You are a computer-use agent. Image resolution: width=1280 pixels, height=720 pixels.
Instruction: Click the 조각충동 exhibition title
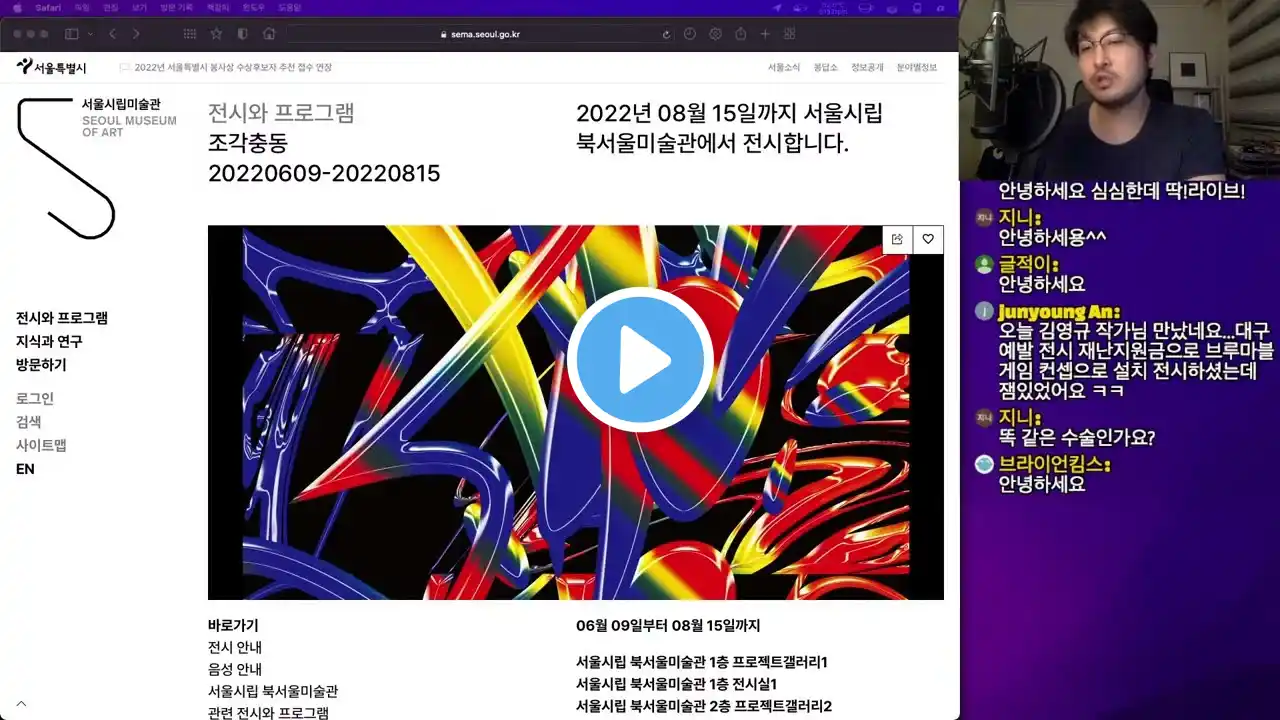click(x=248, y=143)
